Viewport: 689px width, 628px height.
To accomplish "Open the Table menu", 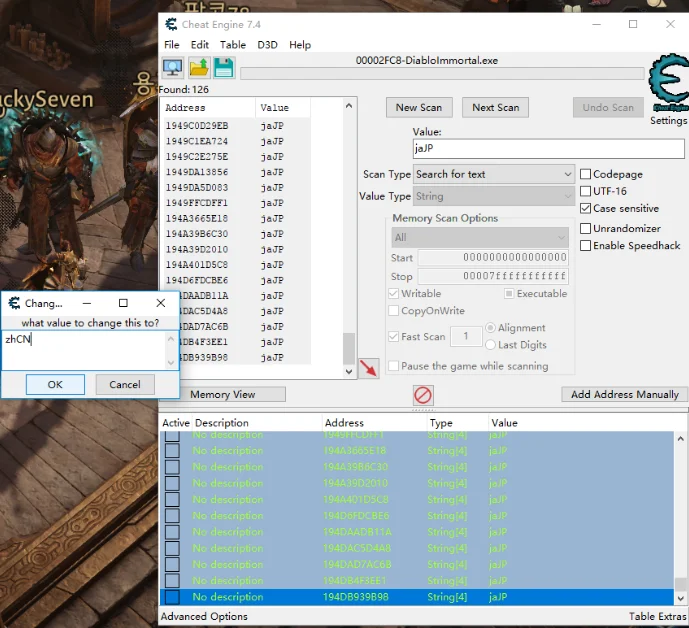I will click(x=233, y=45).
